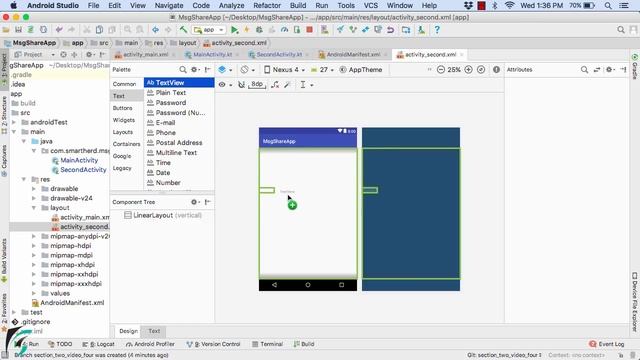This screenshot has width=640, height=360.
Task: Show warnings and errors indicator icon
Action: tap(496, 70)
